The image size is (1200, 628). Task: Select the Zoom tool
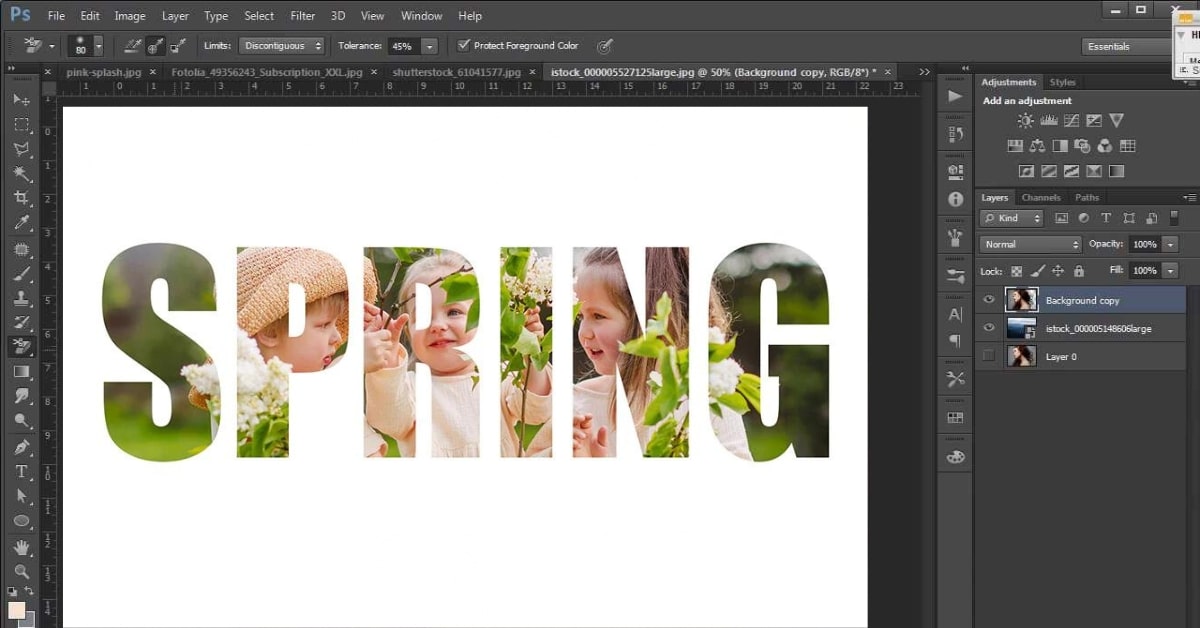[21, 571]
